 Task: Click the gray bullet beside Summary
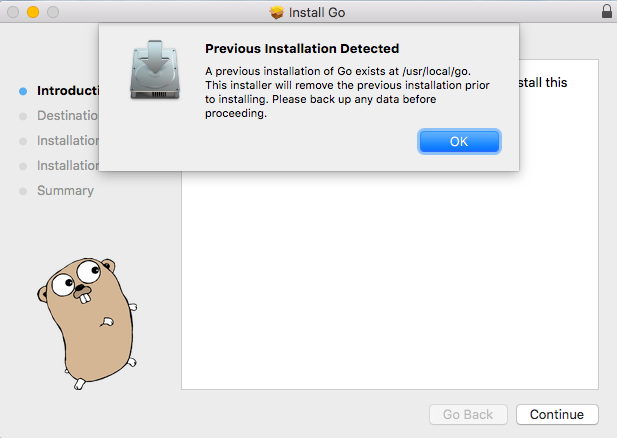click(23, 191)
